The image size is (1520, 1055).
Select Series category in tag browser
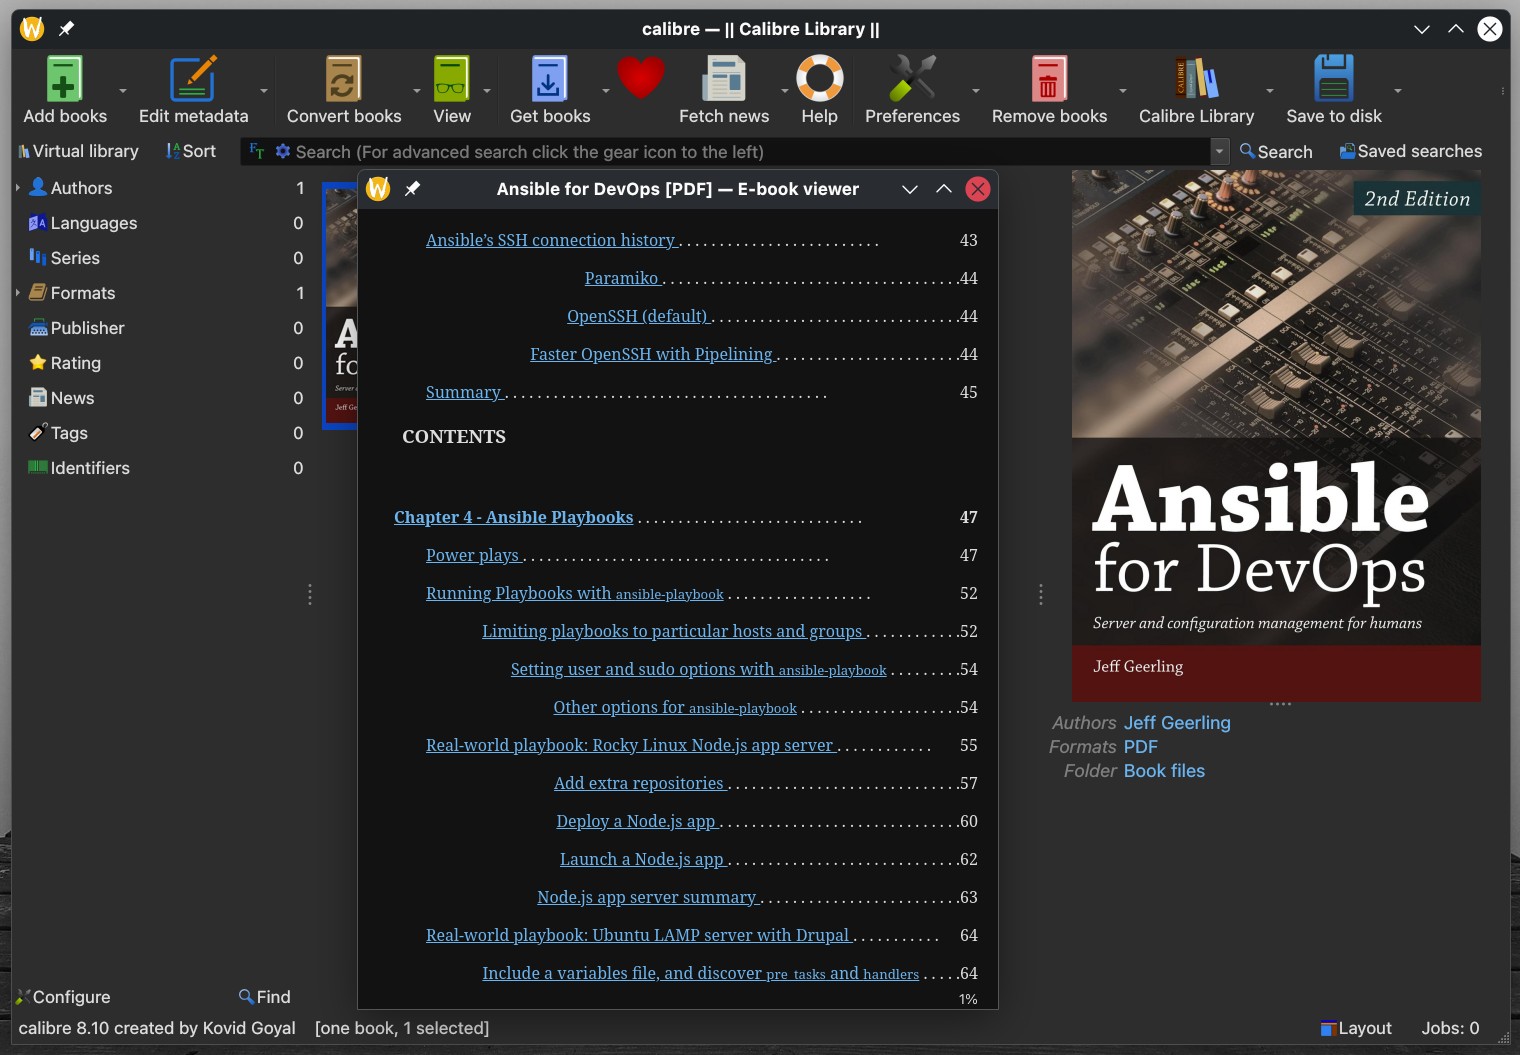75,258
